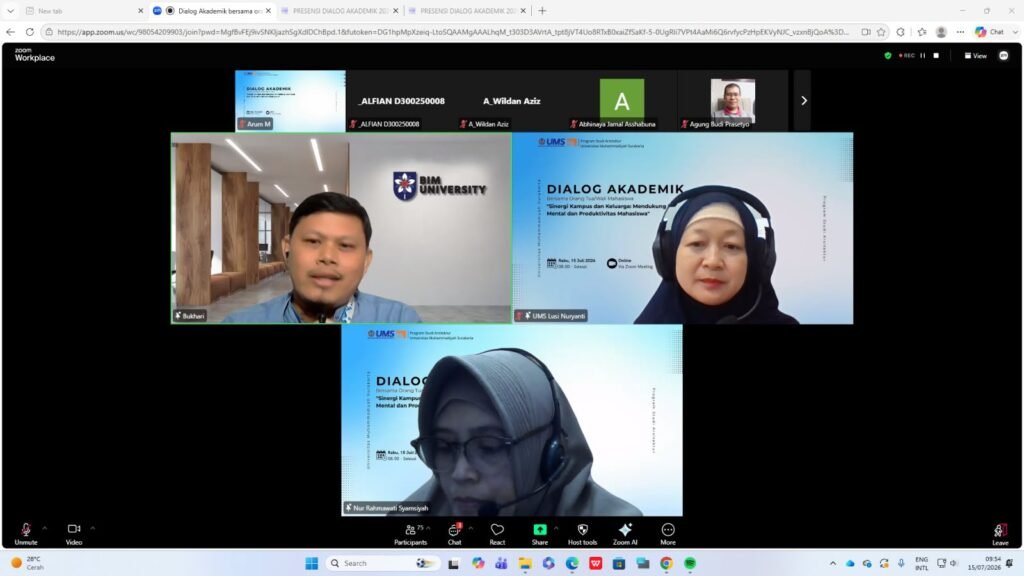Image resolution: width=1024 pixels, height=576 pixels.
Task: Add this page to favorites star
Action: tap(881, 31)
